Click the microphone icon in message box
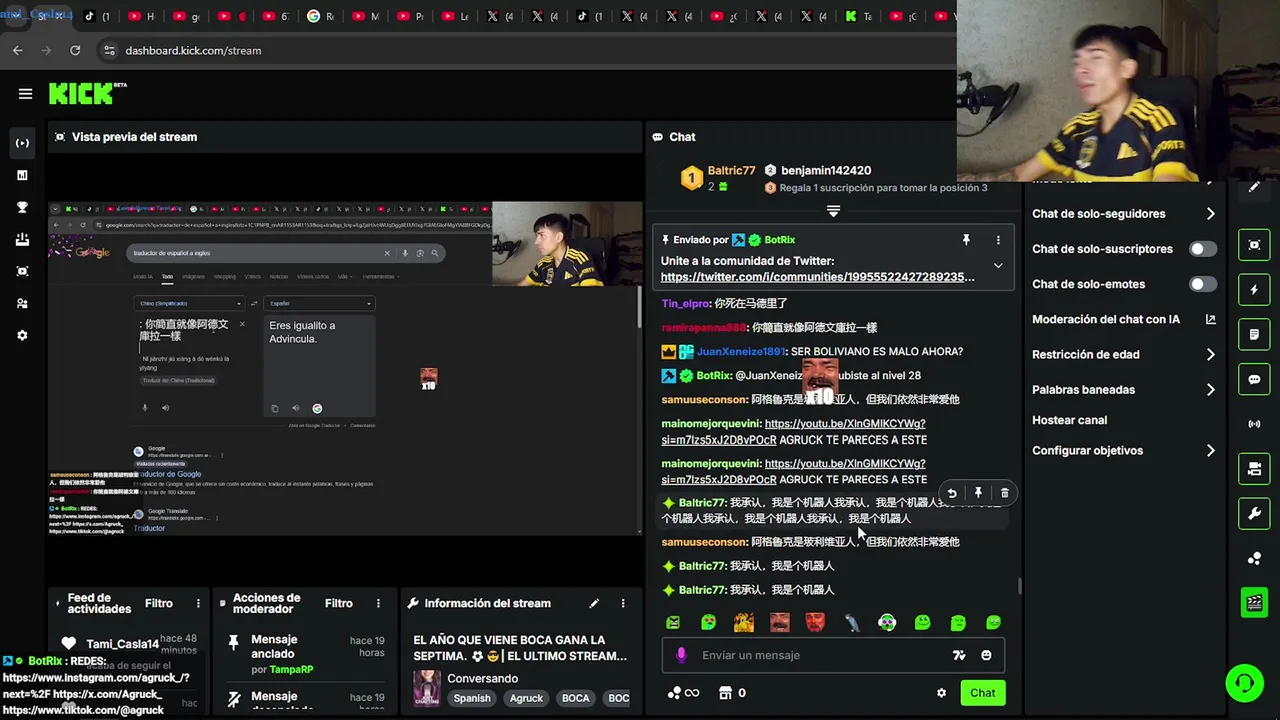 click(x=681, y=655)
